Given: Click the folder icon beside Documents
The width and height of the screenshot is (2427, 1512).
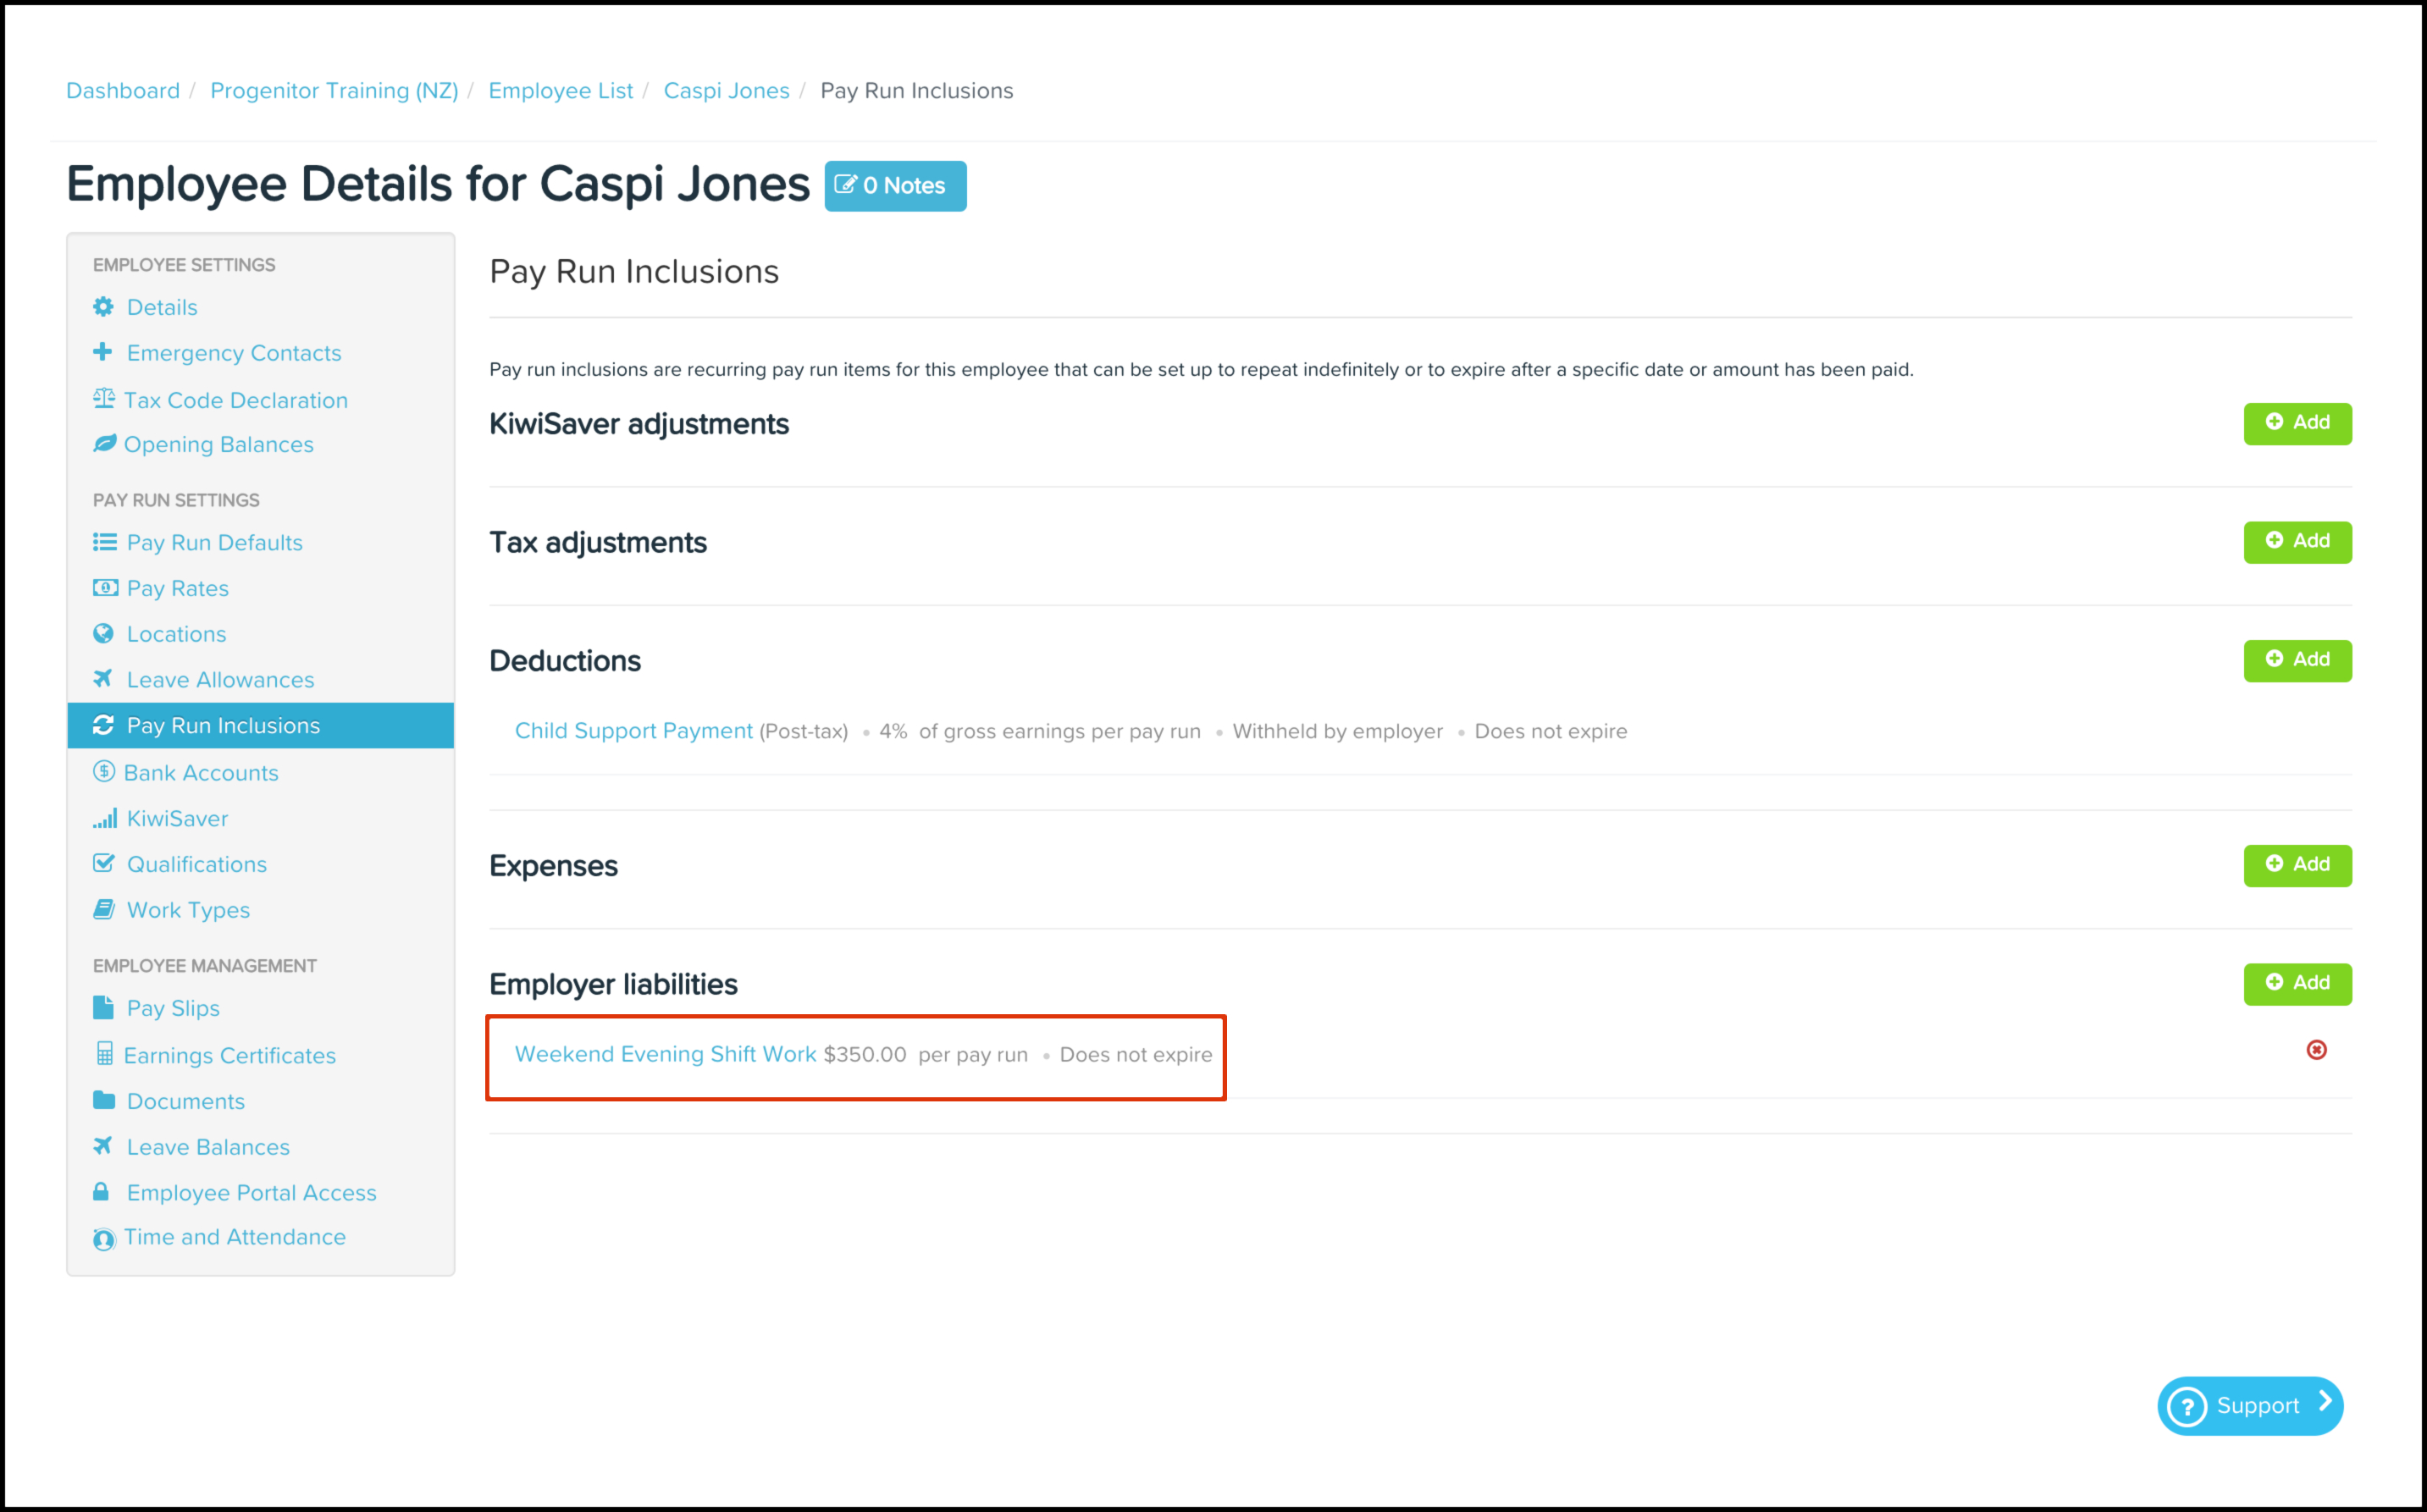Looking at the screenshot, I should pos(103,1100).
